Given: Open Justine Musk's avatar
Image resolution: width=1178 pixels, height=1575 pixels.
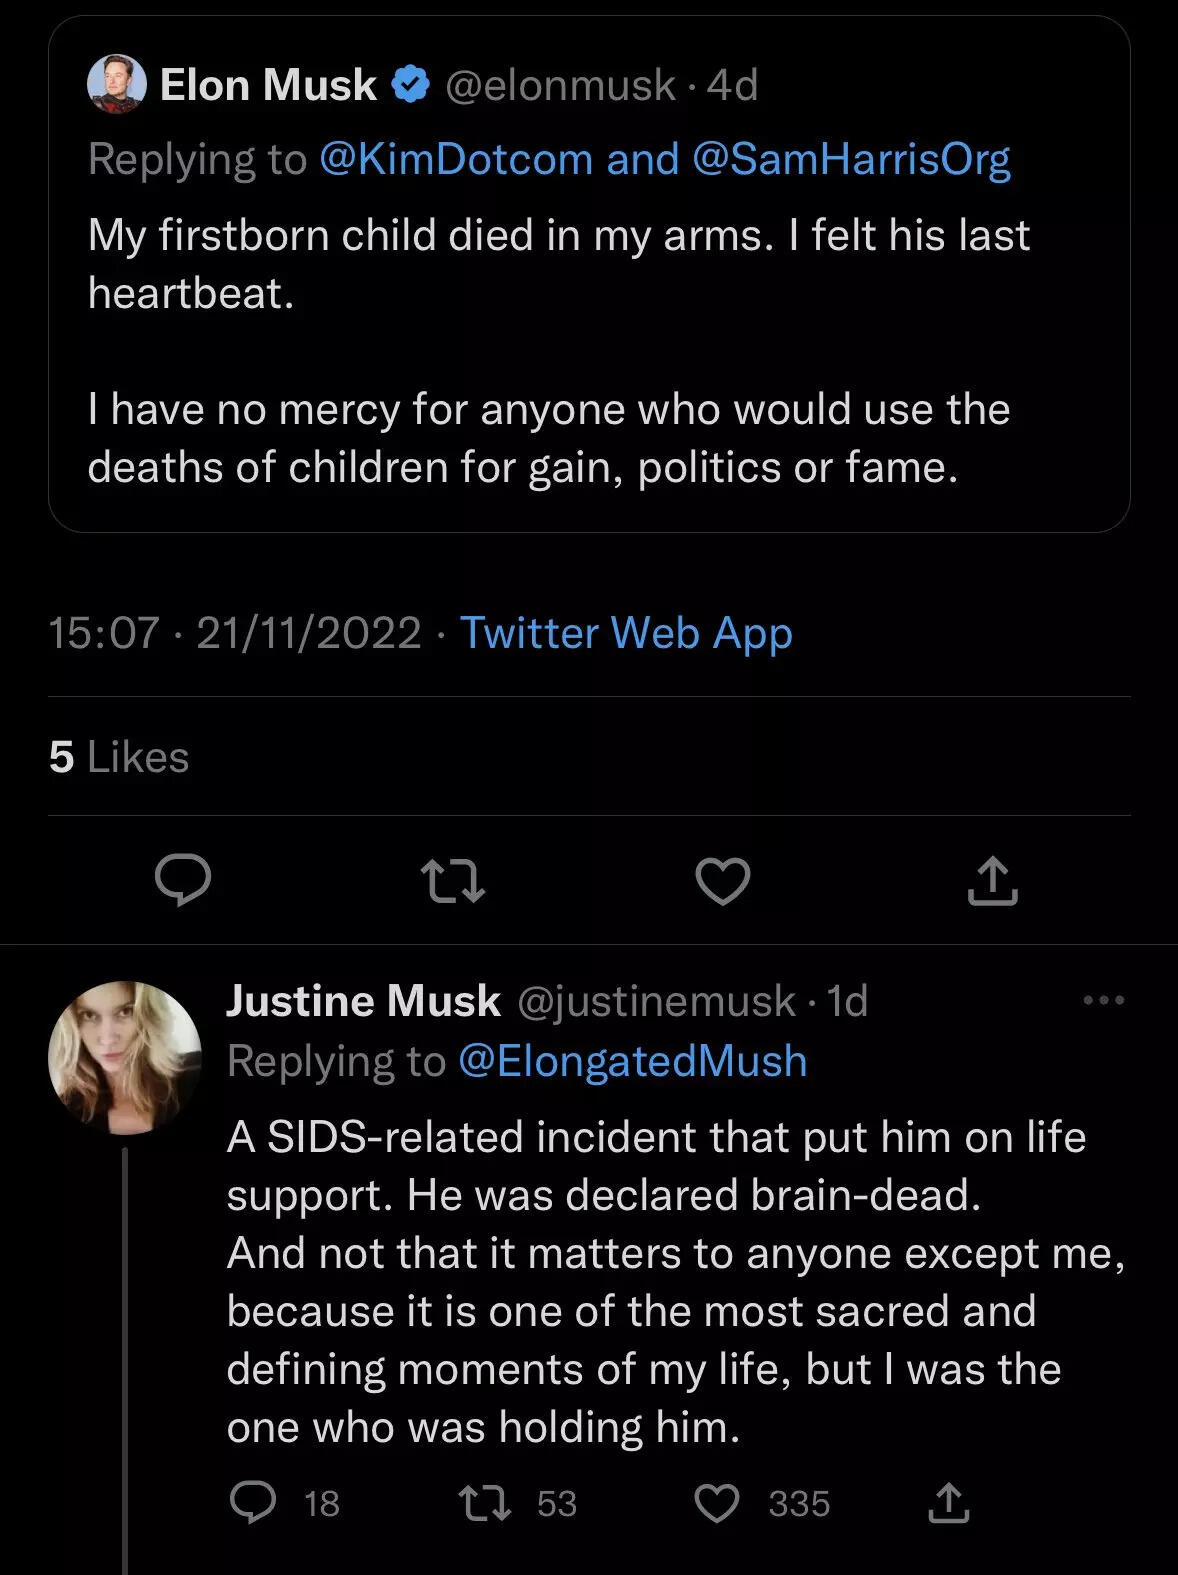Looking at the screenshot, I should coord(125,1057).
